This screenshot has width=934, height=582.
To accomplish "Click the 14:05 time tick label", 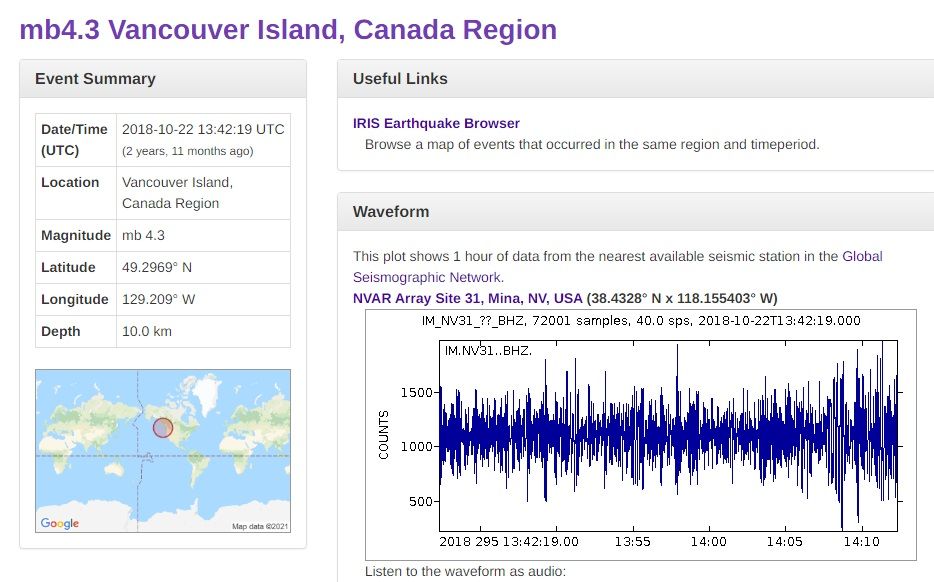I will point(784,542).
